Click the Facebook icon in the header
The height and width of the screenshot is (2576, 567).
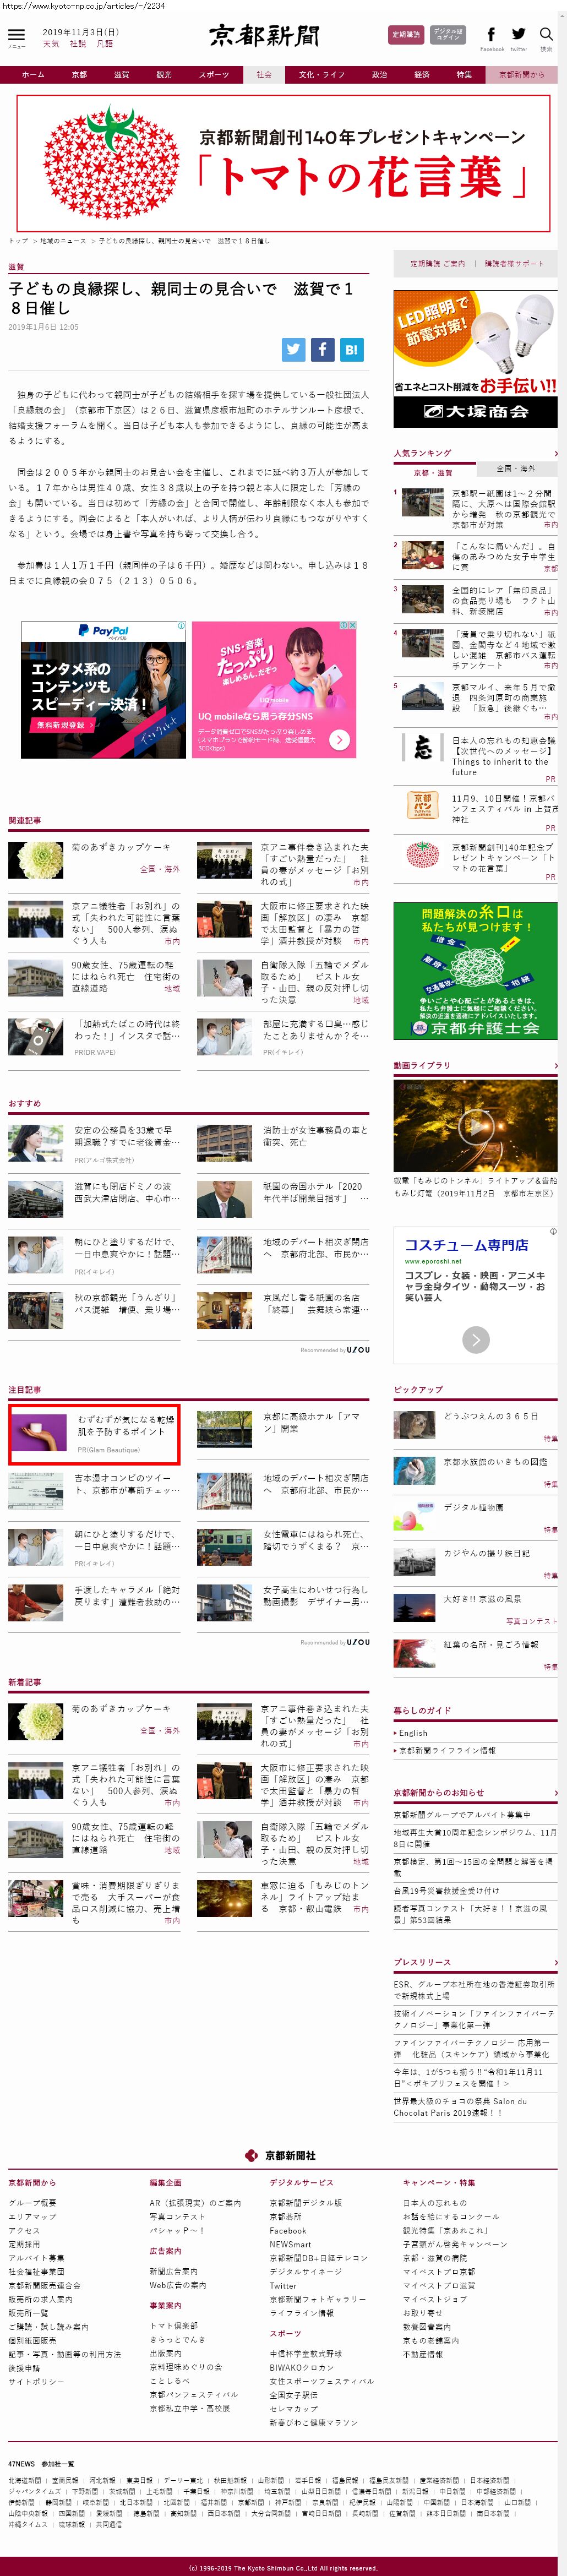pos(491,35)
